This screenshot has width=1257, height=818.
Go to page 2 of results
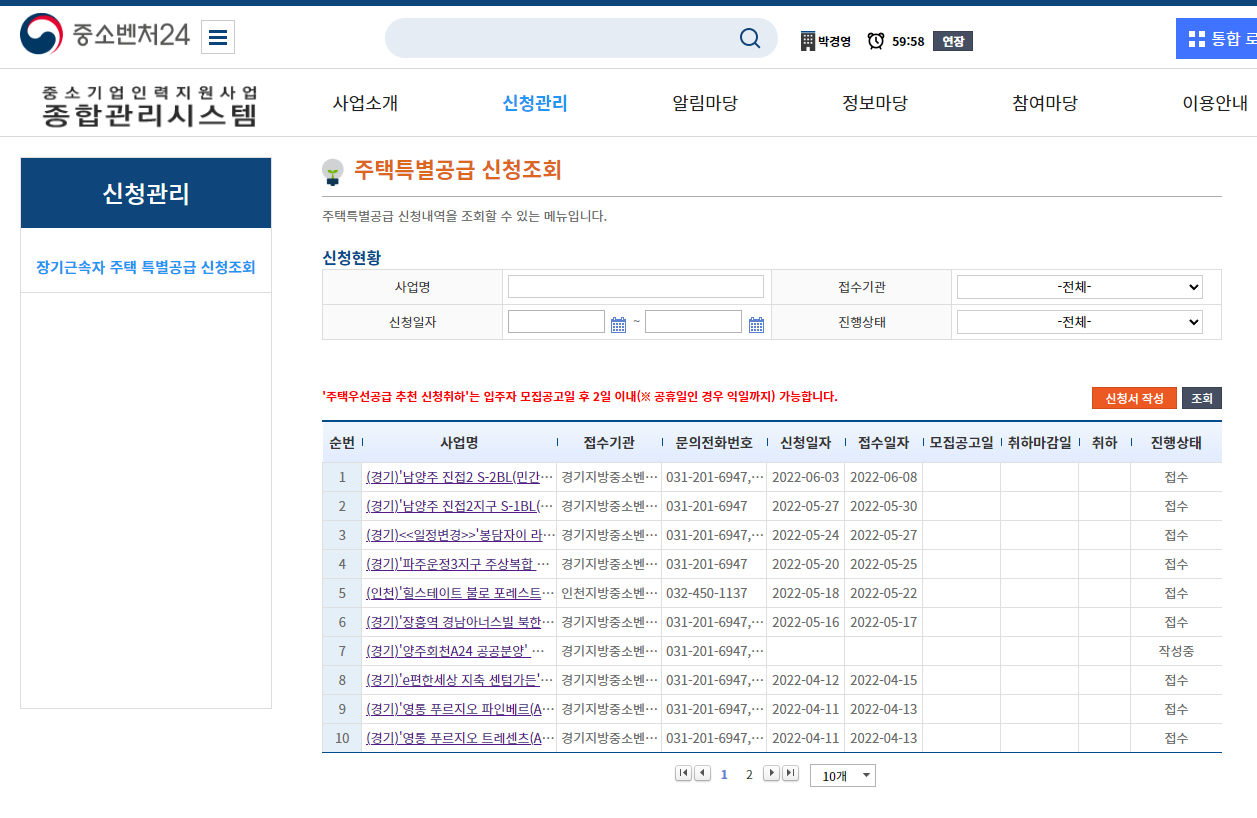pyautogui.click(x=749, y=774)
